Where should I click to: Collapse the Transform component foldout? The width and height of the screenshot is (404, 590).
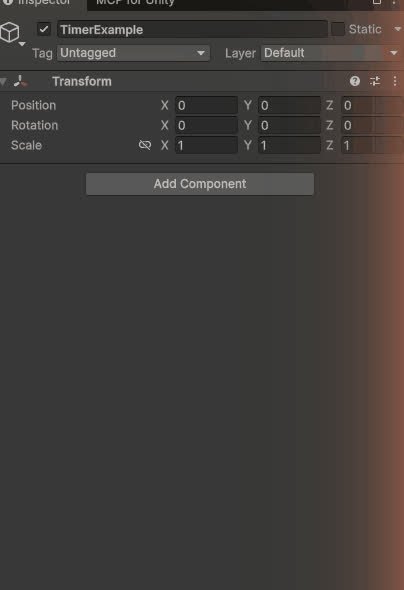click(3, 81)
